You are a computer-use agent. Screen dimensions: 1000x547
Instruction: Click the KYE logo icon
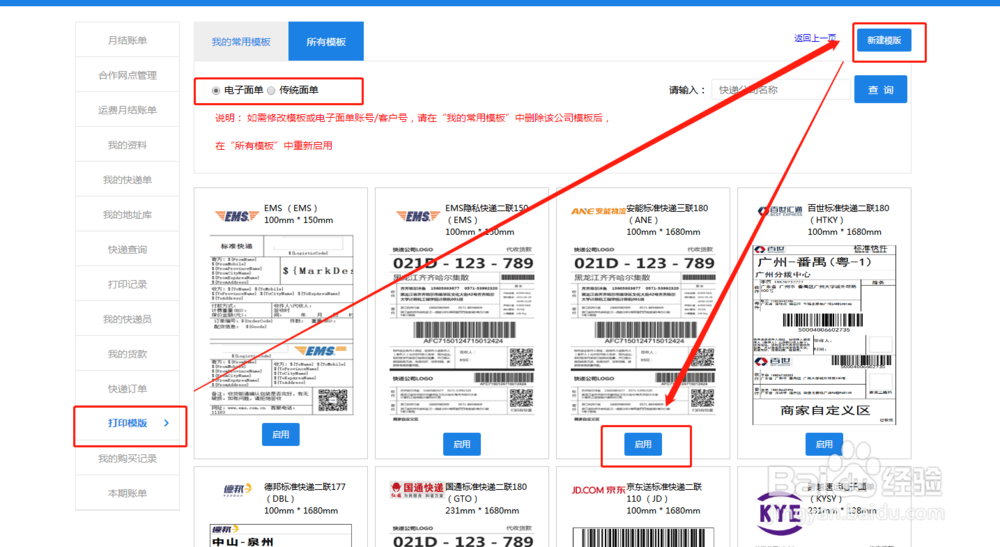[x=779, y=513]
